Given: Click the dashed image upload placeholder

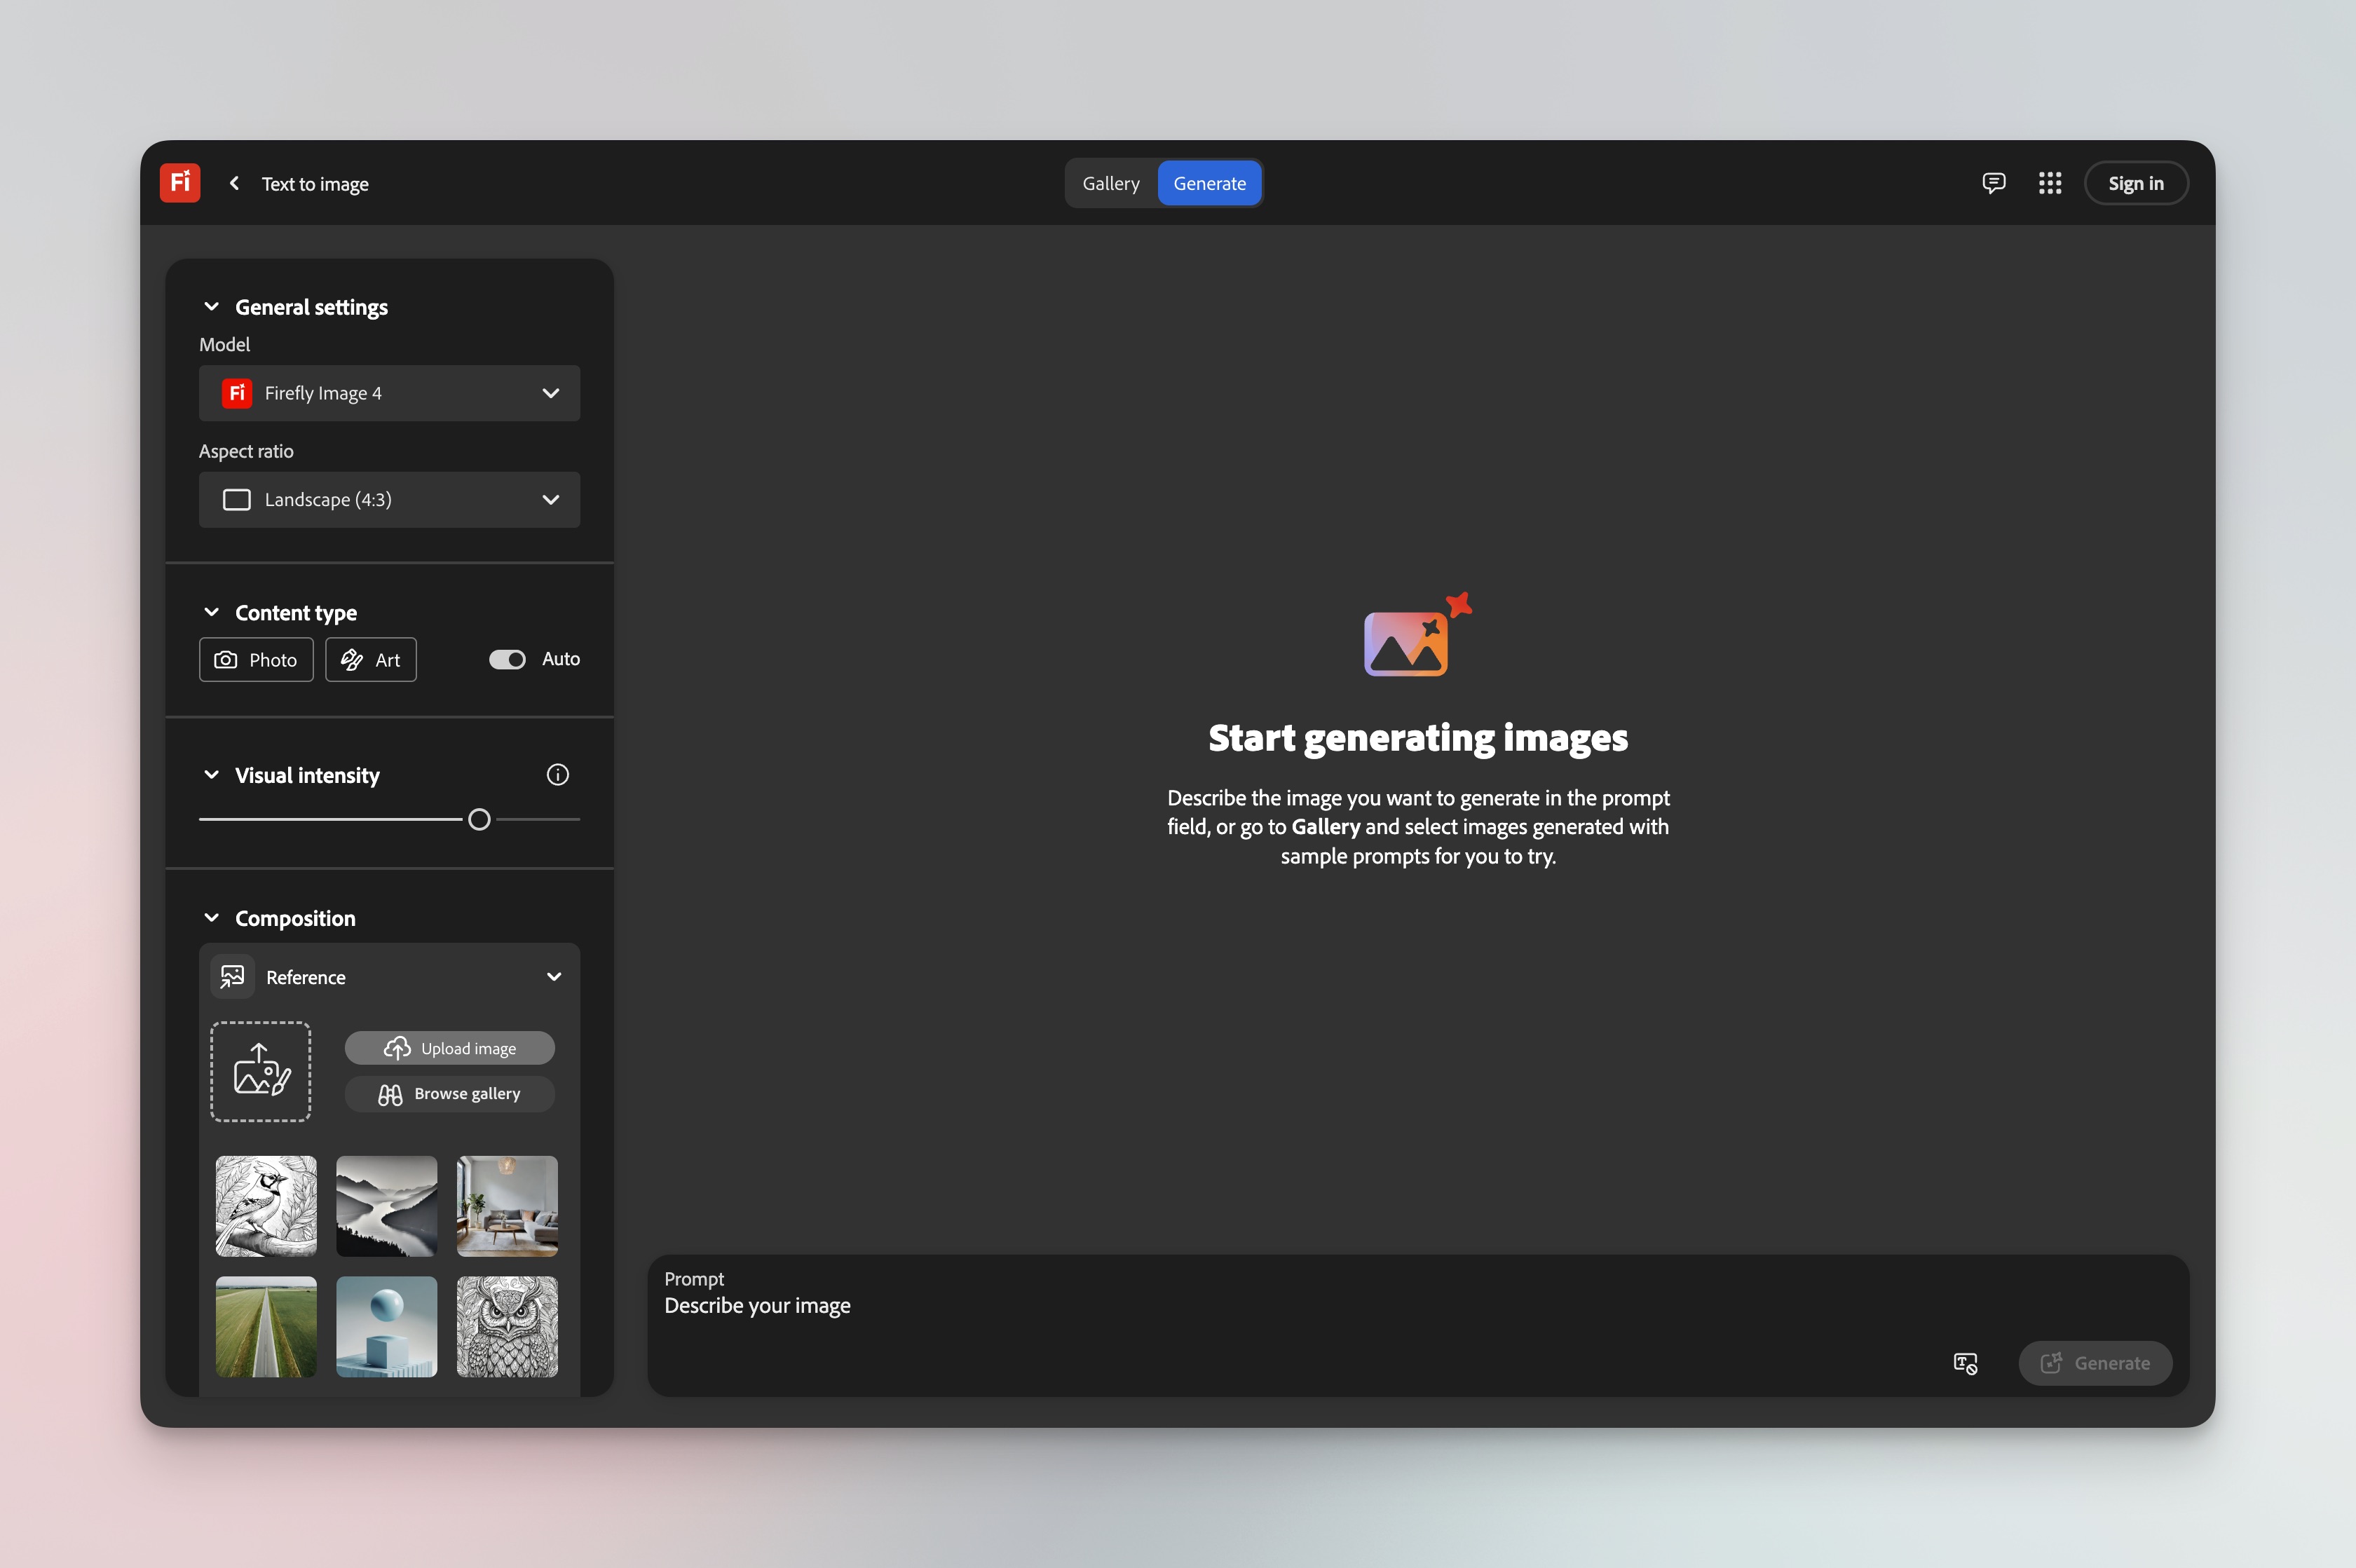Looking at the screenshot, I should (x=260, y=1070).
